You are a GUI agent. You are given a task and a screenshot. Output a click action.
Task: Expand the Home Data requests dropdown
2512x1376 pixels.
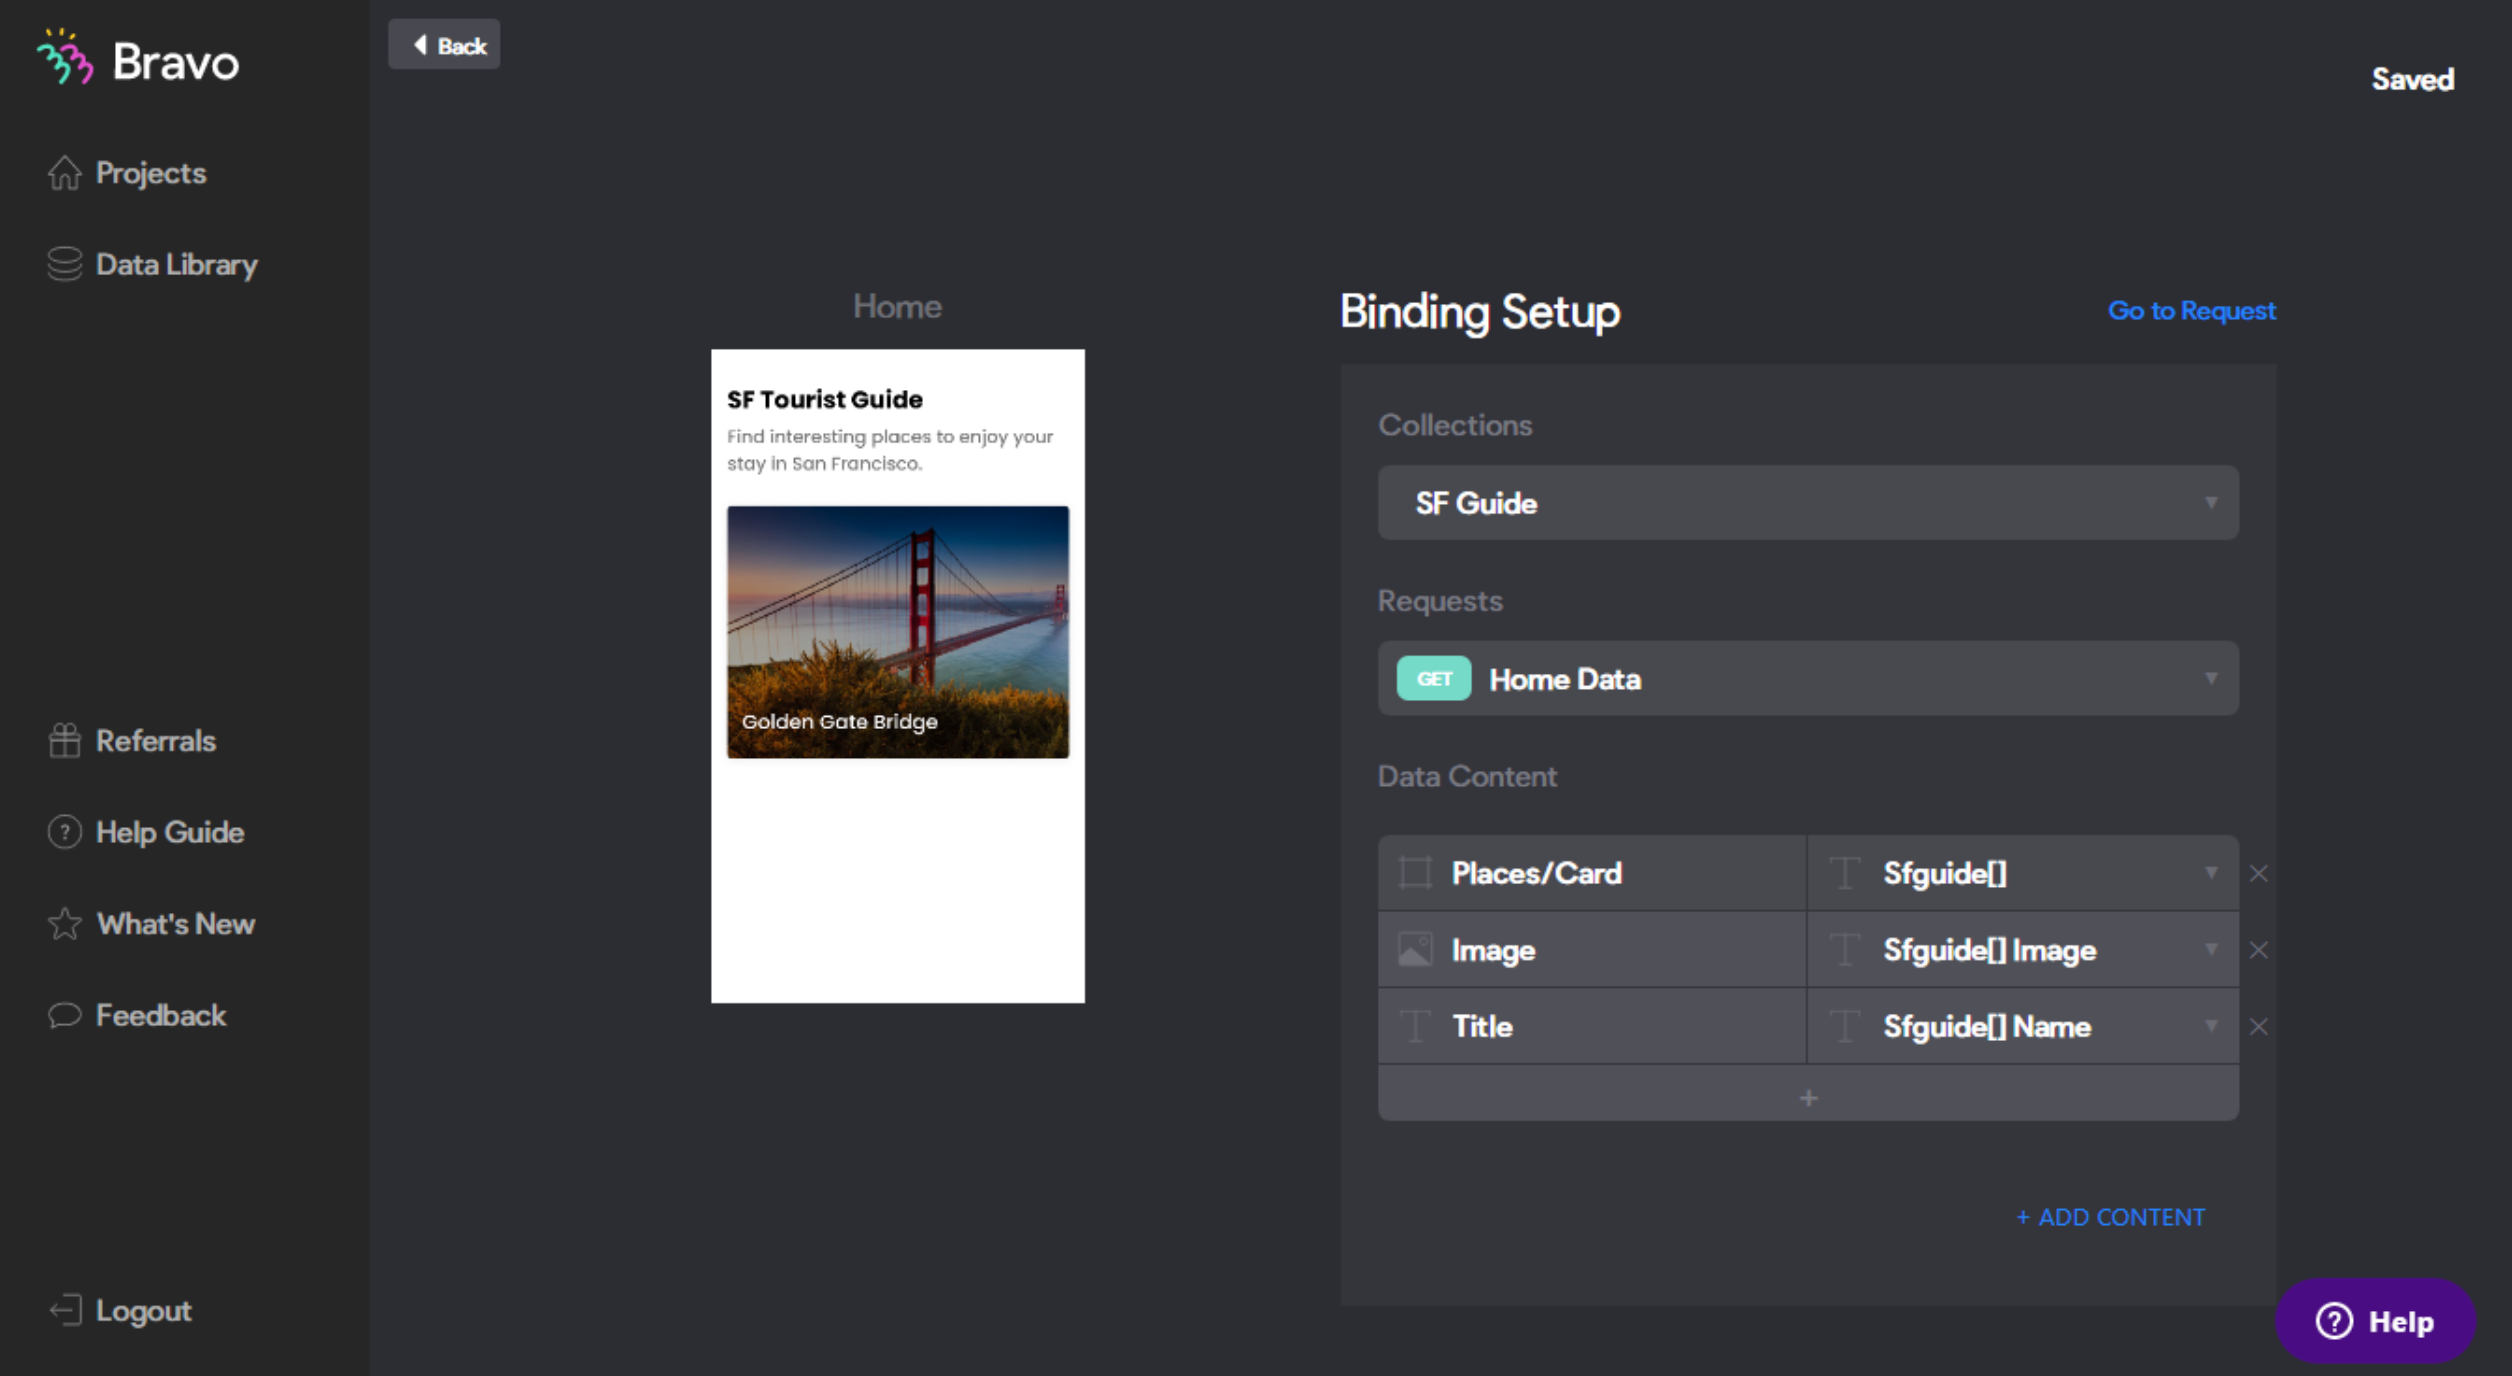click(x=2210, y=678)
